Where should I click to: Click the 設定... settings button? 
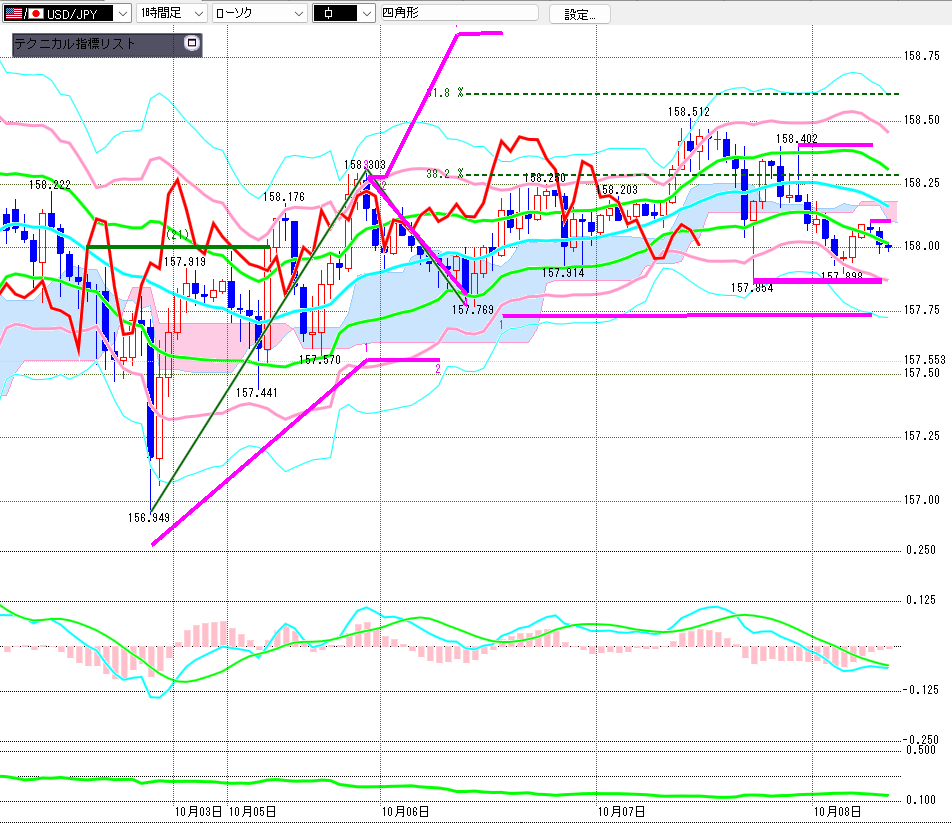pyautogui.click(x=579, y=14)
